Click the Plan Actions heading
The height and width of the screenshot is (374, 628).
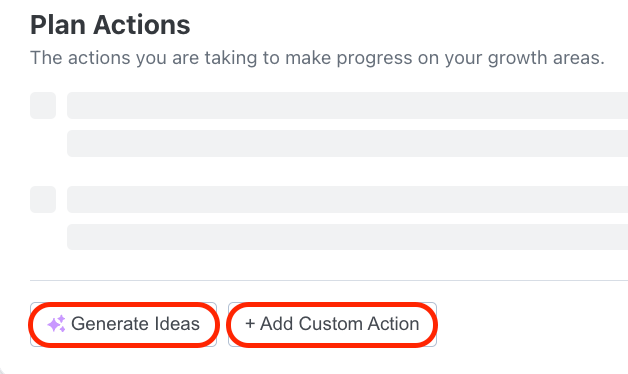pyautogui.click(x=110, y=25)
